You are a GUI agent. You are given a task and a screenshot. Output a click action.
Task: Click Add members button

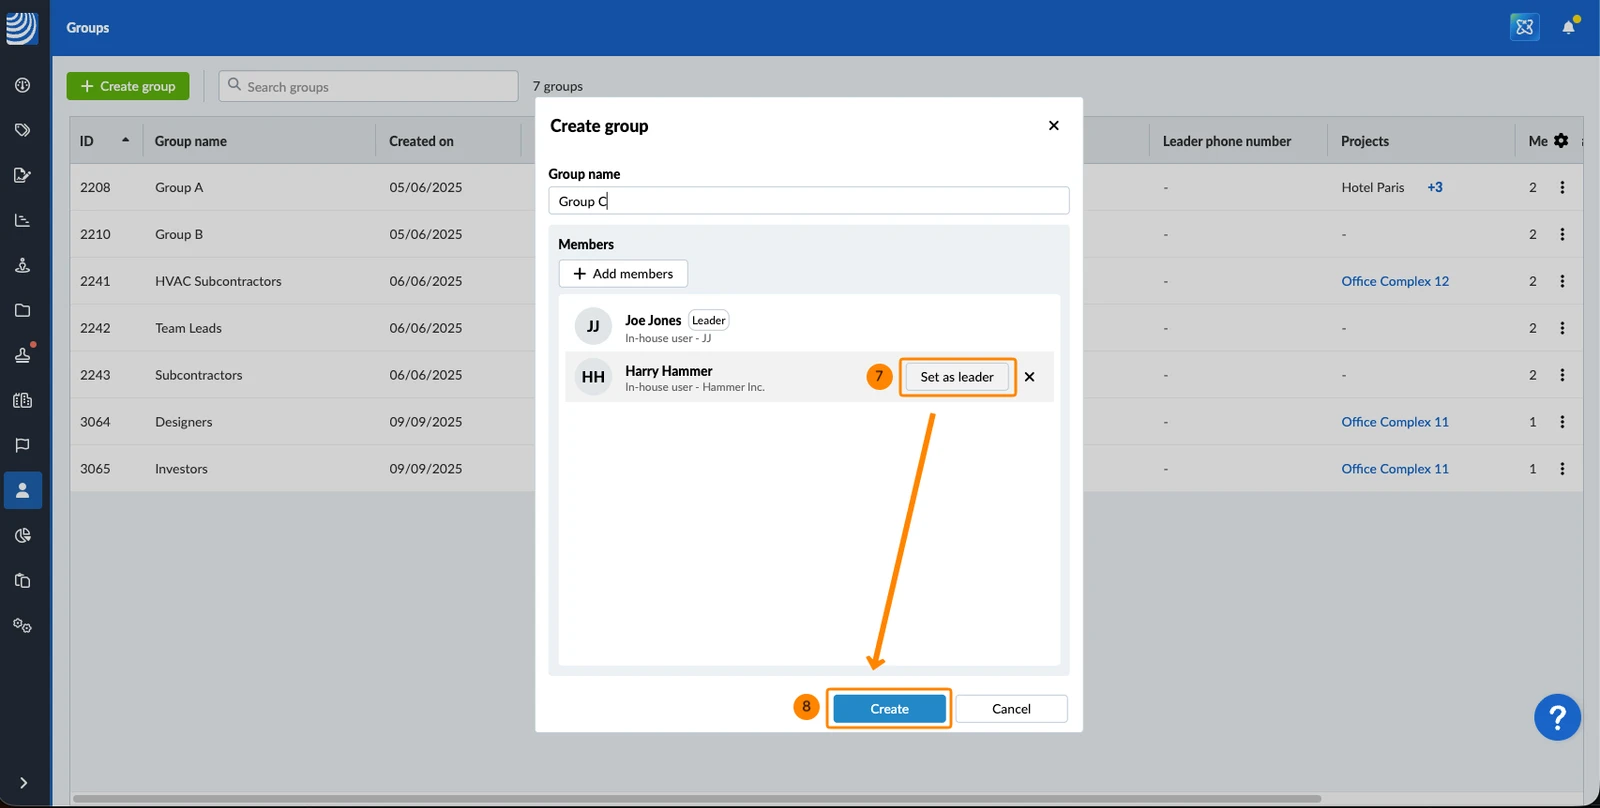click(623, 273)
